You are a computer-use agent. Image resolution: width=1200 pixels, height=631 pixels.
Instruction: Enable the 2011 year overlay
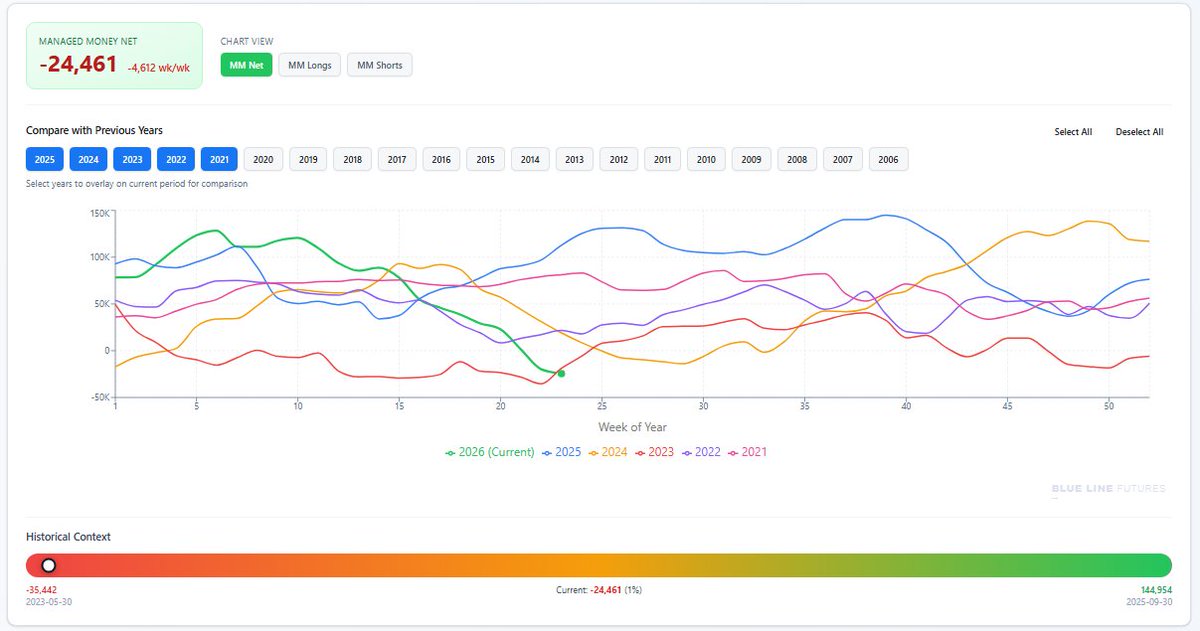663,159
